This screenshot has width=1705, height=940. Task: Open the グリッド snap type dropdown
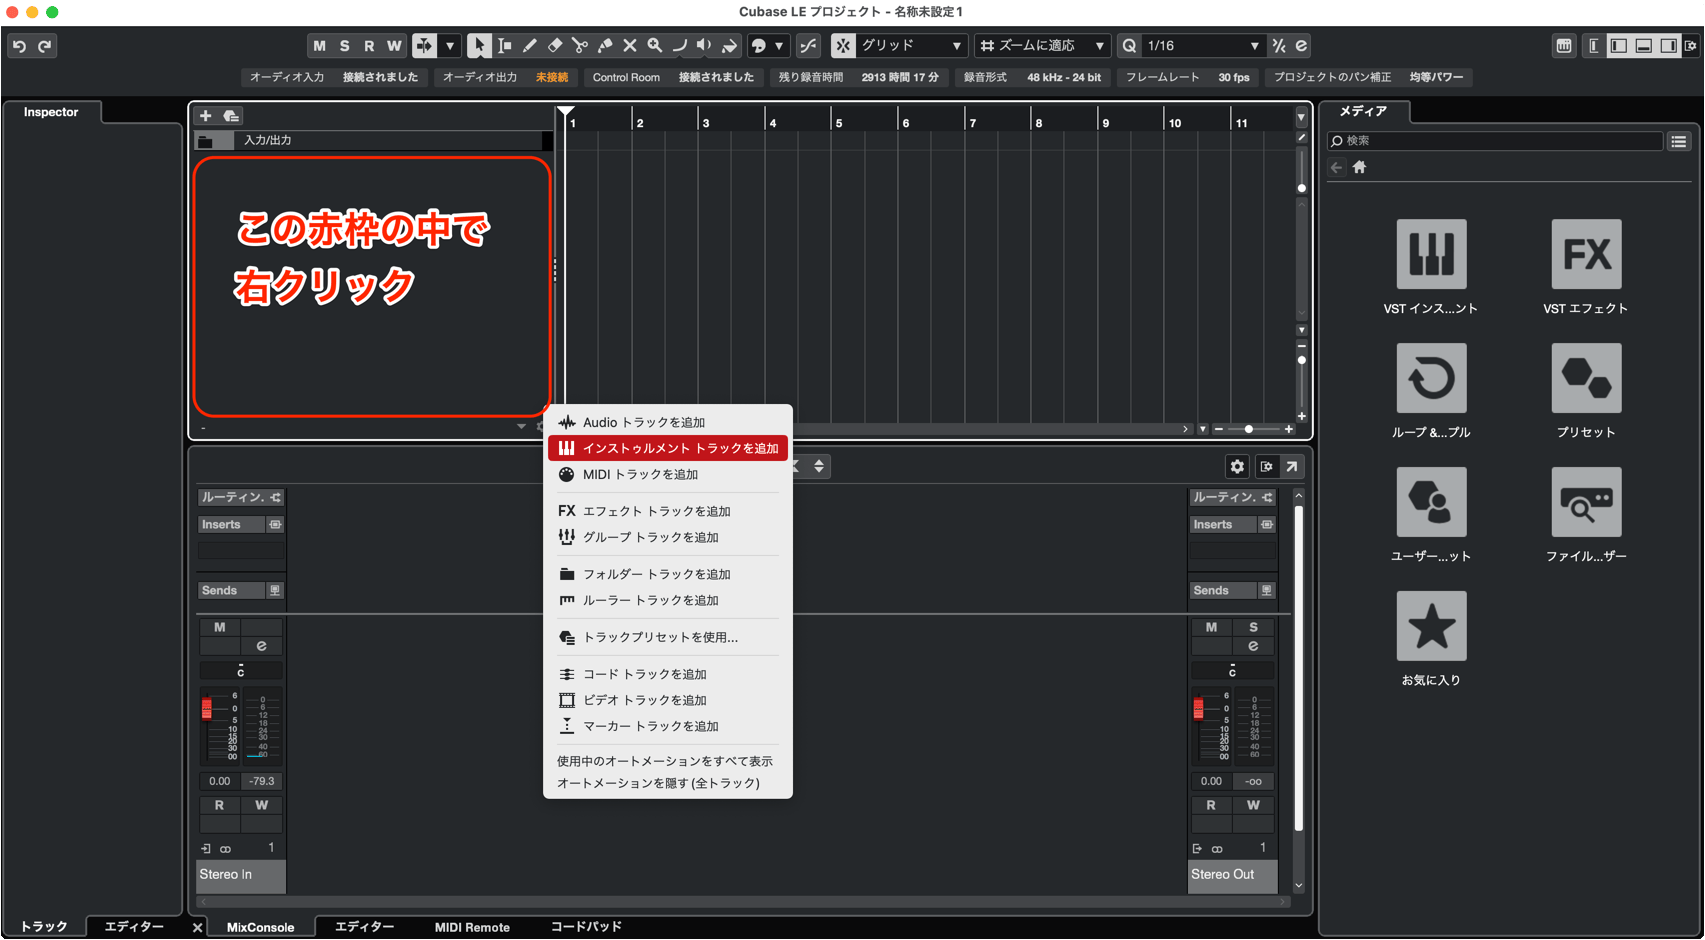coord(911,46)
